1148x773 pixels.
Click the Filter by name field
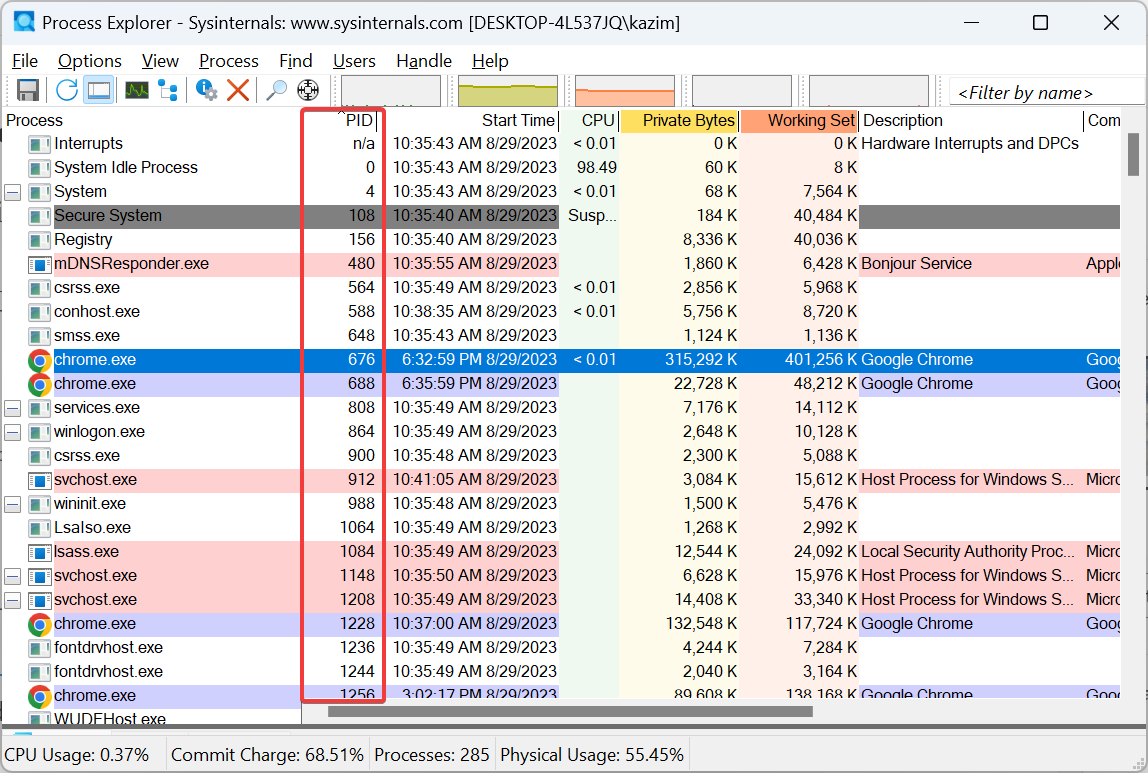point(1046,92)
